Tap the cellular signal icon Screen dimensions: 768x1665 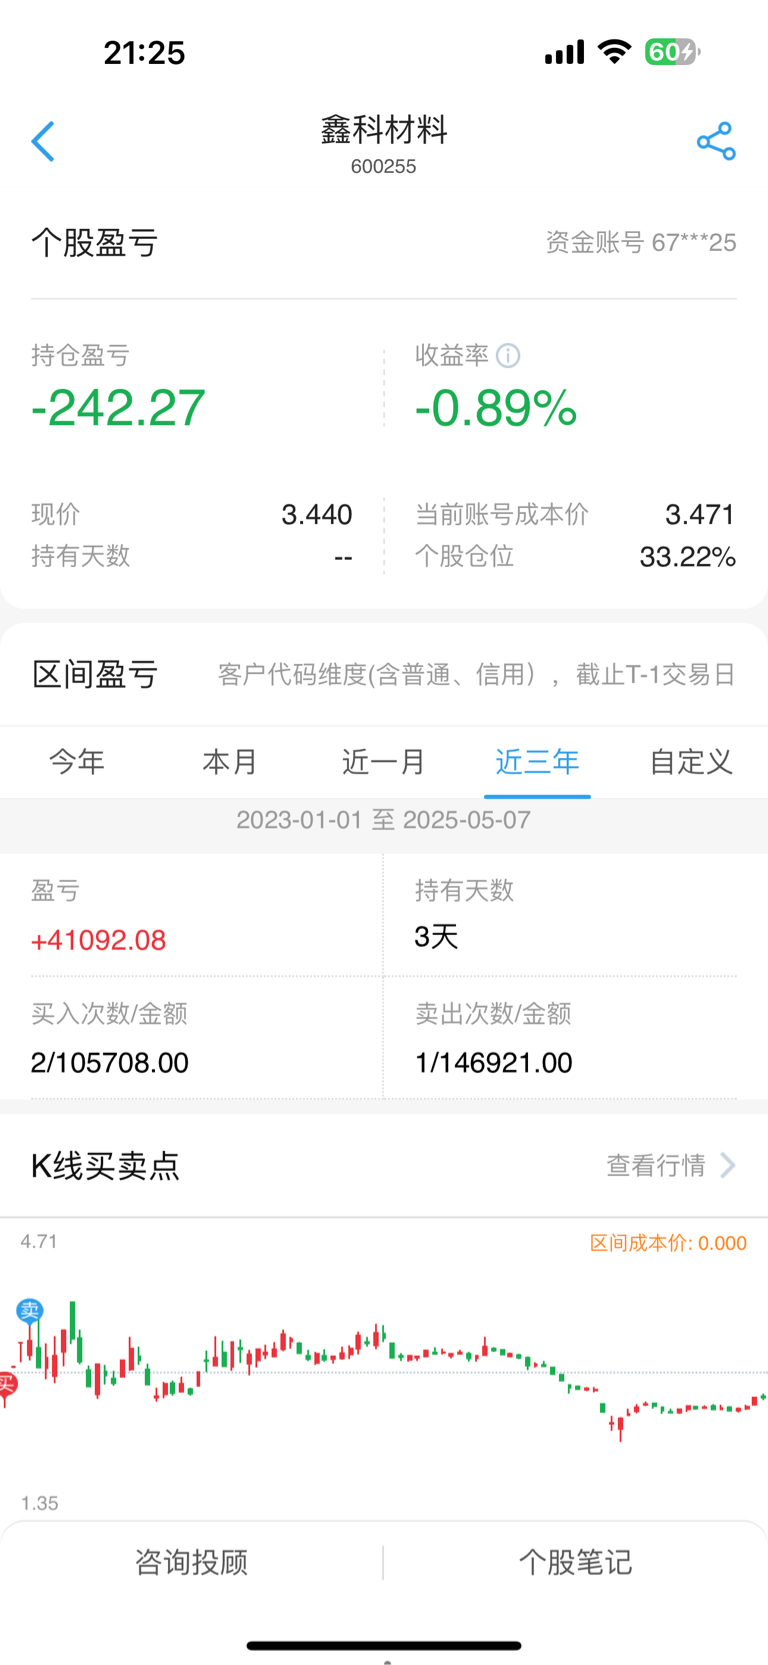(564, 52)
